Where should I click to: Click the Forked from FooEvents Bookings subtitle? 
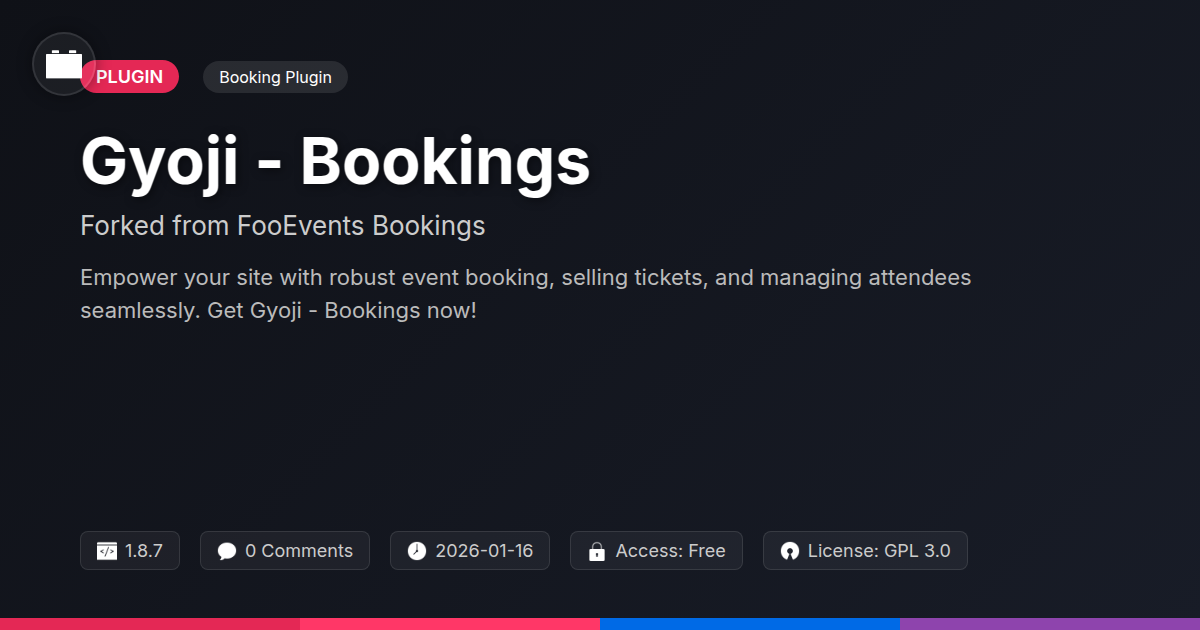pyautogui.click(x=283, y=226)
